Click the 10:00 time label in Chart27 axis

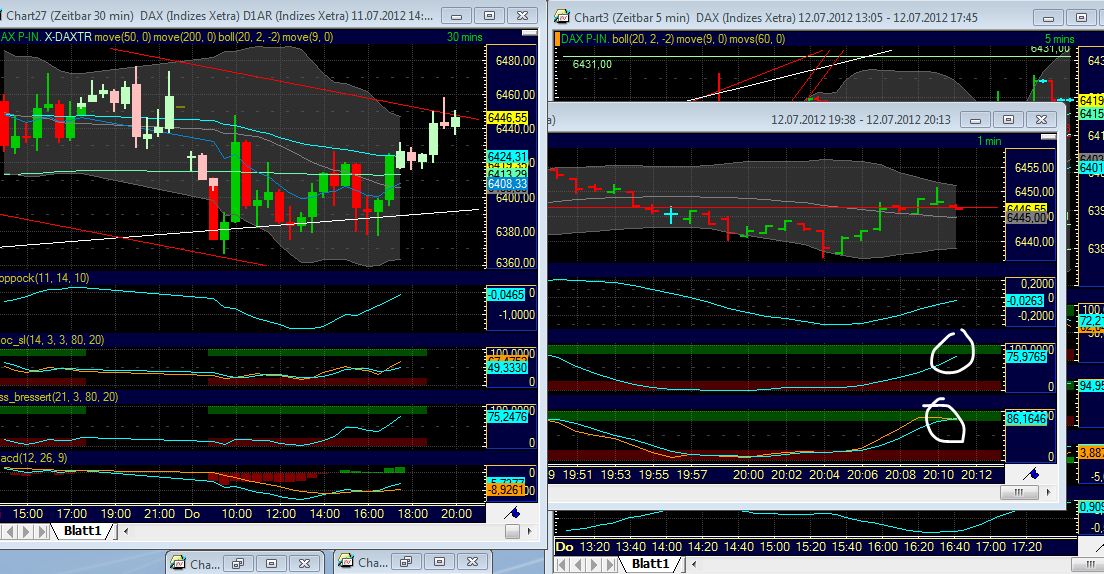pyautogui.click(x=237, y=513)
